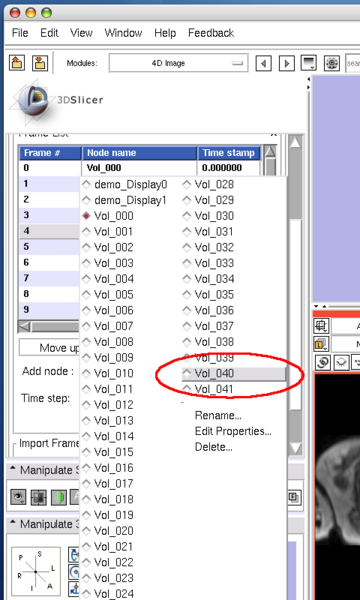360x600 pixels.
Task: Select frame row 4 in the list
Action: tap(49, 231)
